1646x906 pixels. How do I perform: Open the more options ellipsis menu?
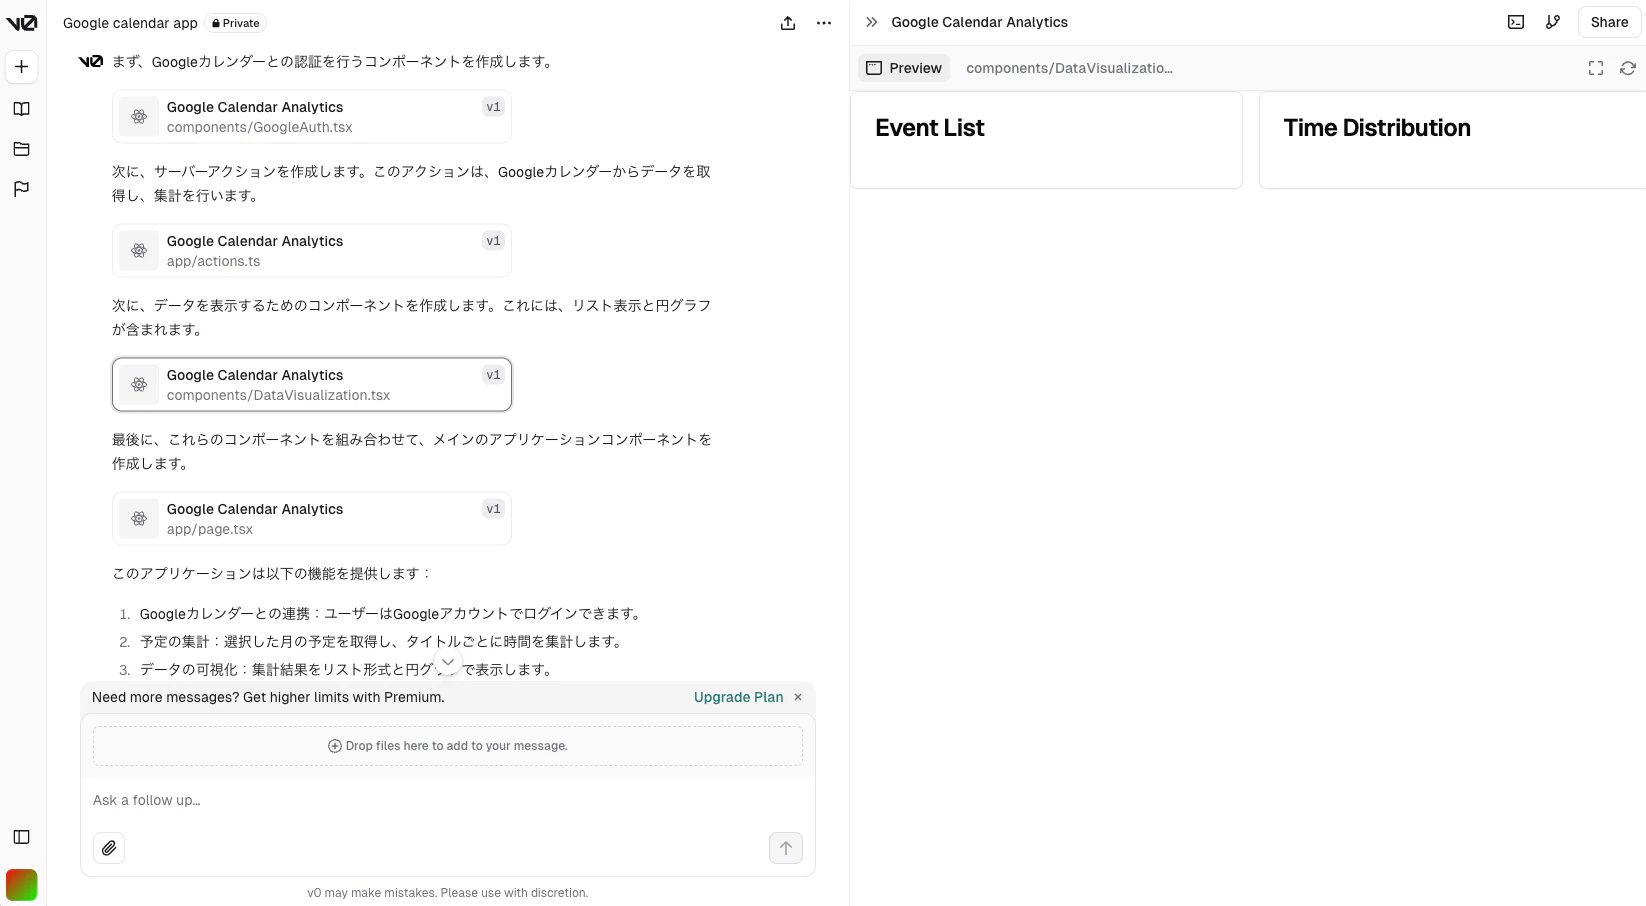click(824, 23)
